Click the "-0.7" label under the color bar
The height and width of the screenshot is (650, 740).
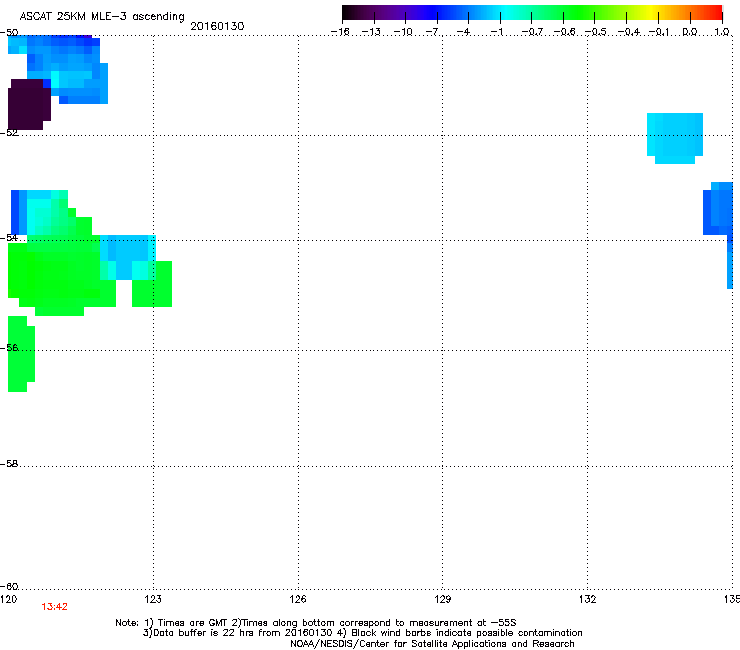[x=532, y=32]
